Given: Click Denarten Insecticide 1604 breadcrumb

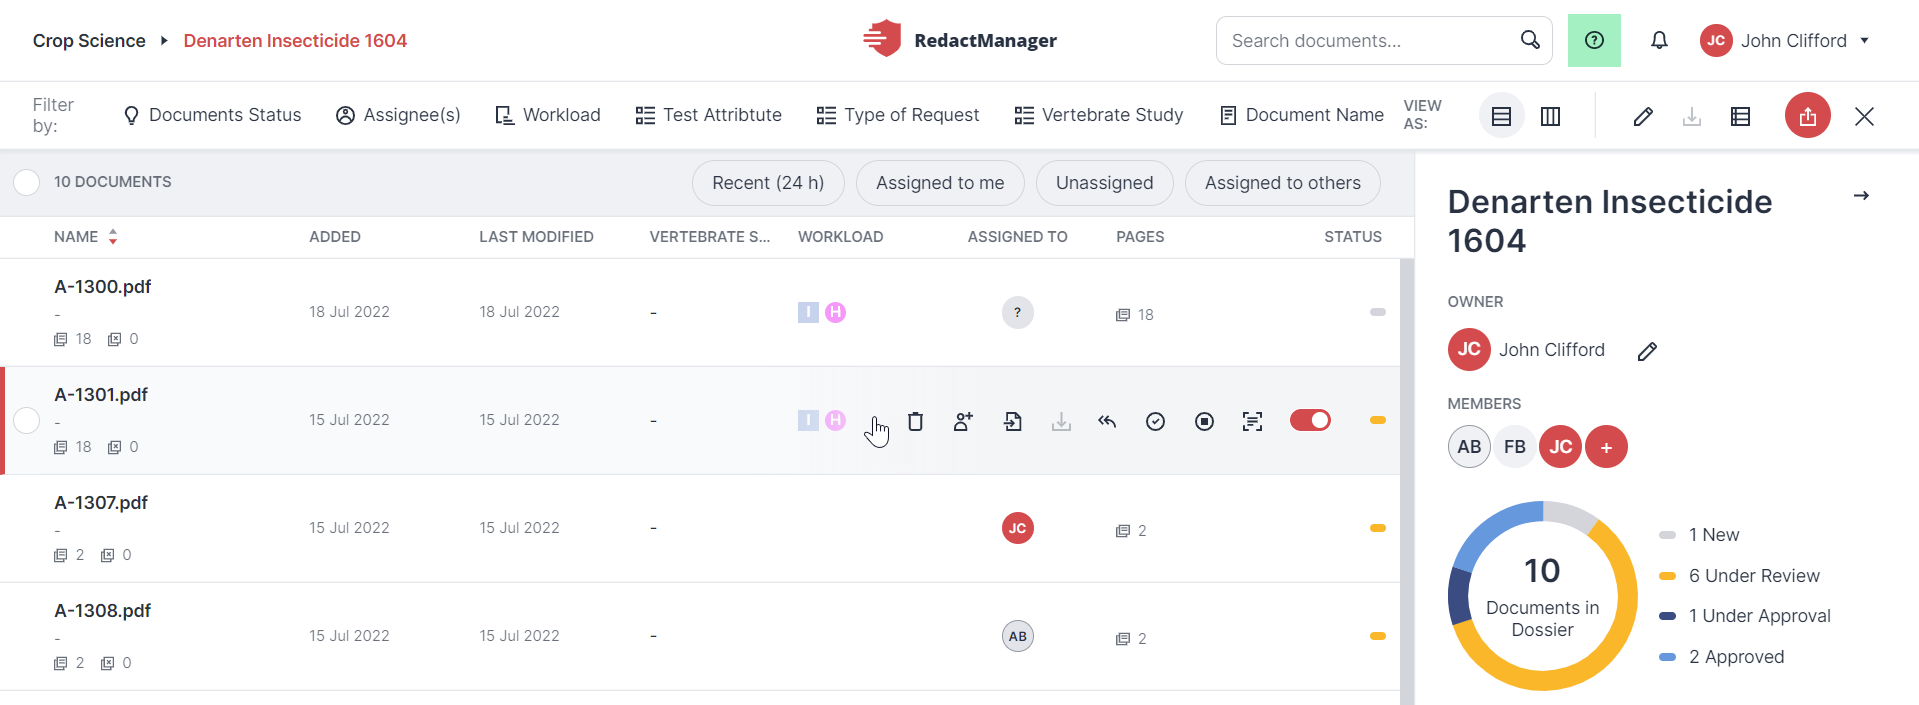Looking at the screenshot, I should tap(295, 41).
